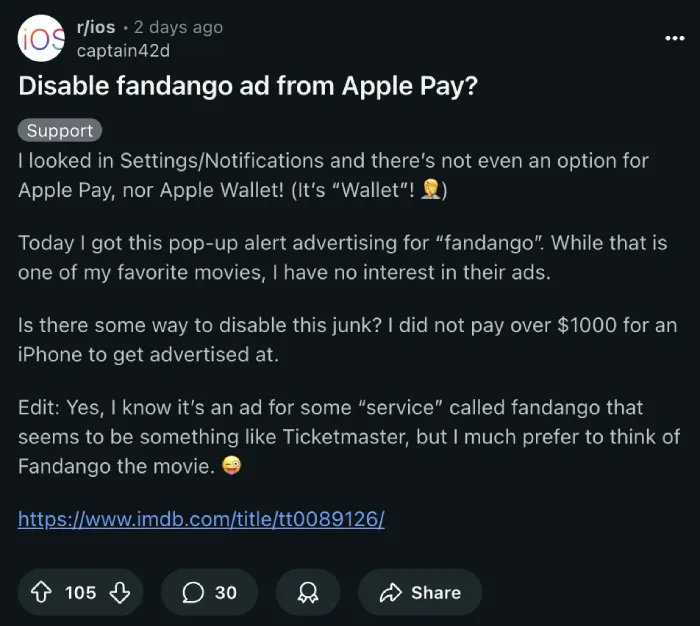Screen dimensions: 700x626
Task: Give an award with the ribbon icon
Action: point(308,593)
